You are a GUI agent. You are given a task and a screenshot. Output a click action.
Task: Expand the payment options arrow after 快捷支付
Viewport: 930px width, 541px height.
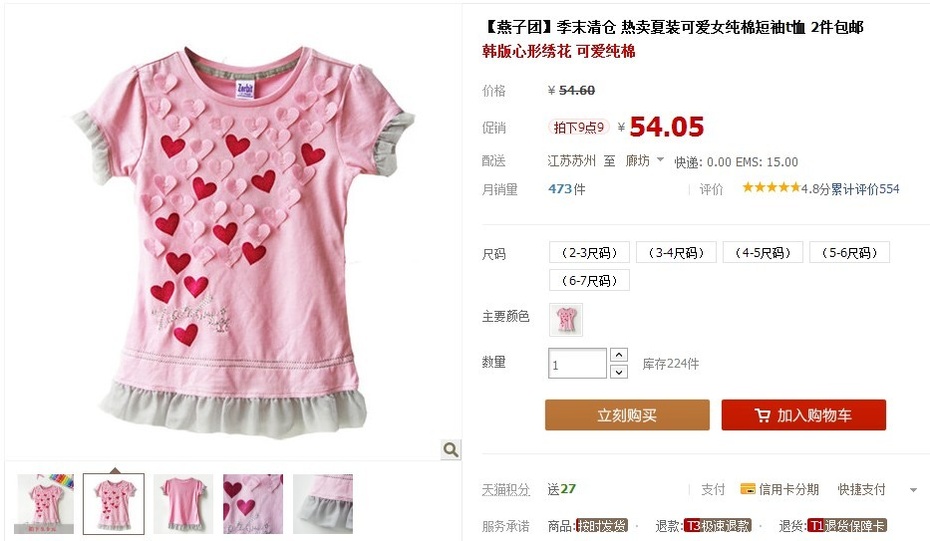tap(913, 490)
